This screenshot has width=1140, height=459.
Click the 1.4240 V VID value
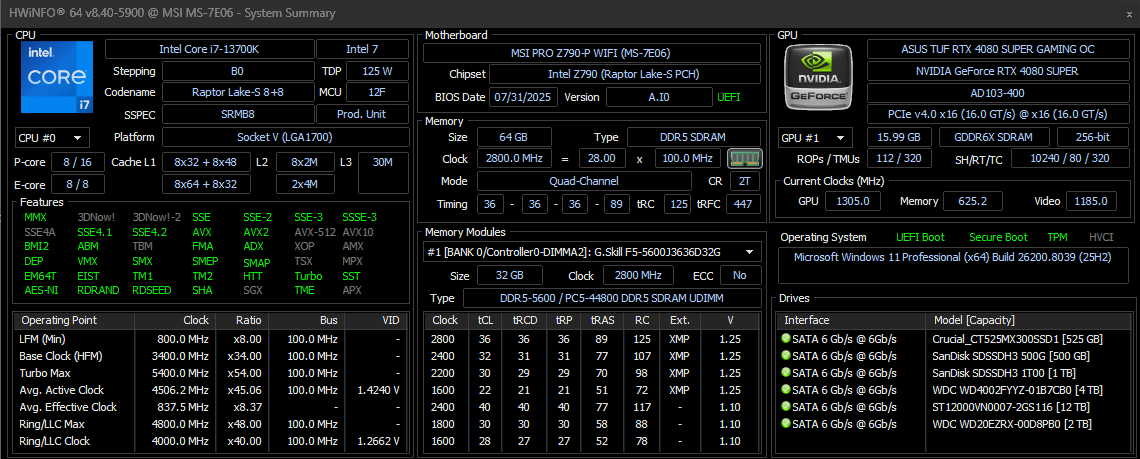[x=377, y=390]
